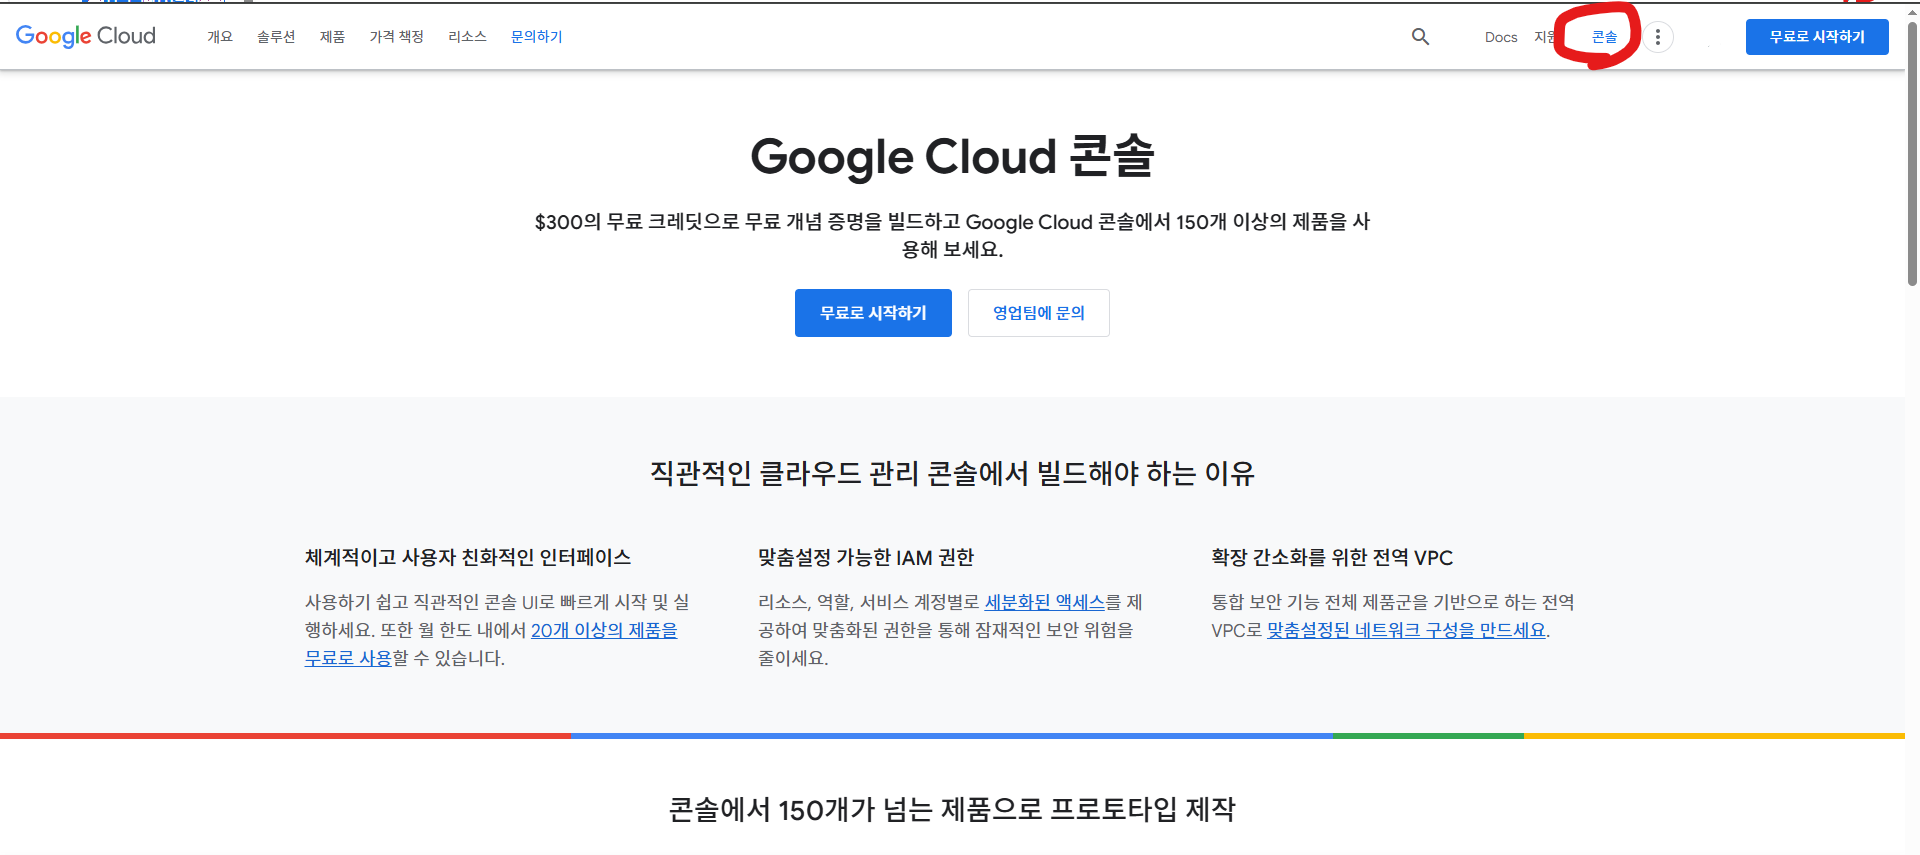Viewport: 1920px width, 855px height.
Task: Click the 콘솔에서 150개가 넘는 제품으로 프로토타입 제작 heading
Action: pyautogui.click(x=952, y=809)
